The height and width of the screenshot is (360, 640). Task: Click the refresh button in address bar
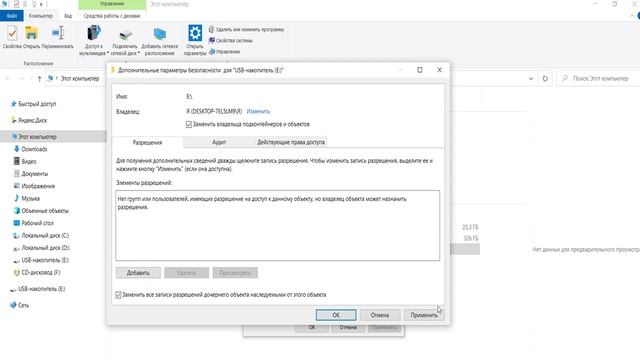coord(545,78)
